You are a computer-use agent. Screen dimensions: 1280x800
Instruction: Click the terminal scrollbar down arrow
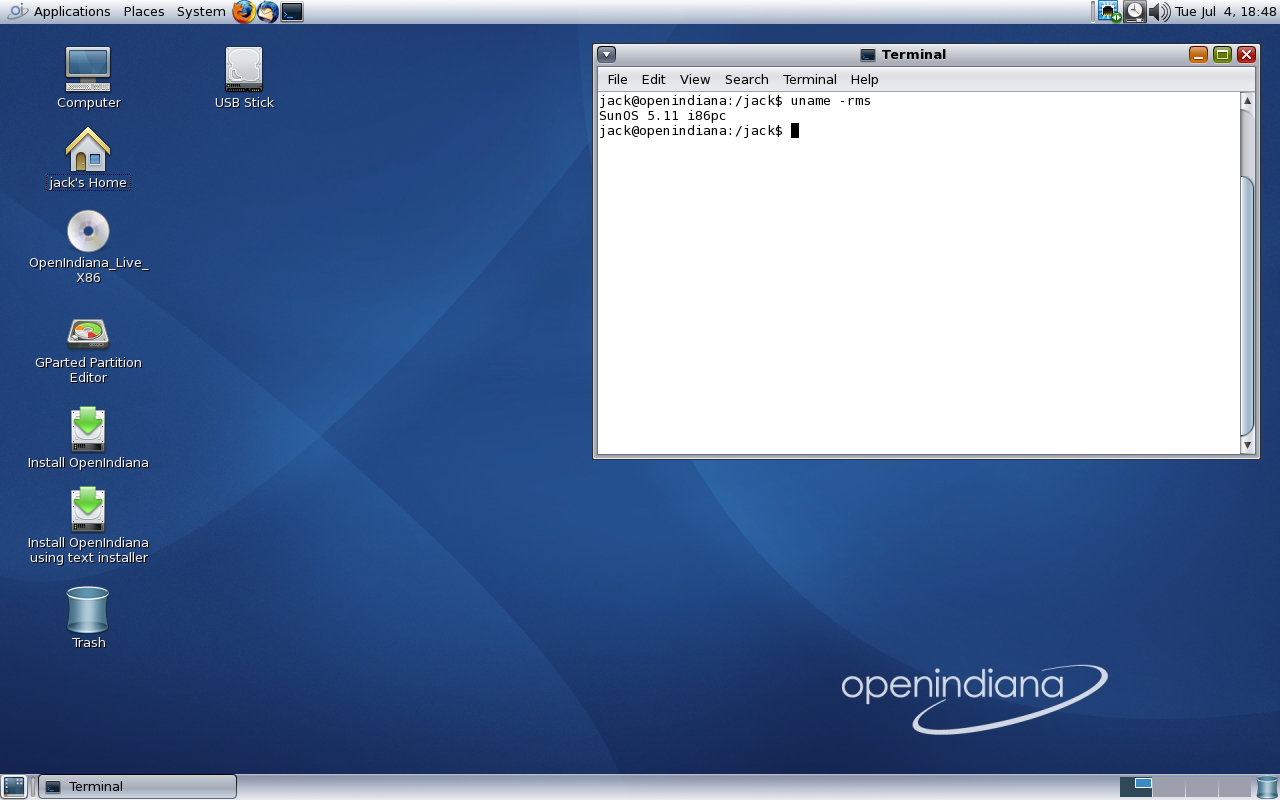[1247, 445]
